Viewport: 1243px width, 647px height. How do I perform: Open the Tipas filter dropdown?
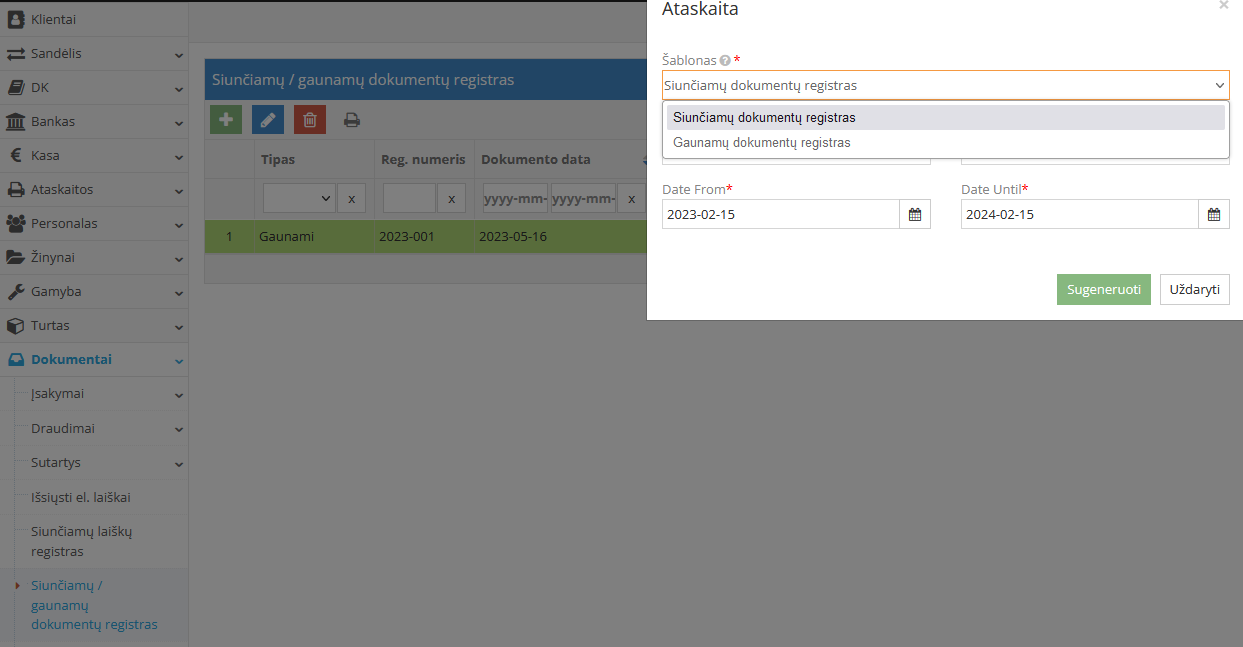point(298,199)
